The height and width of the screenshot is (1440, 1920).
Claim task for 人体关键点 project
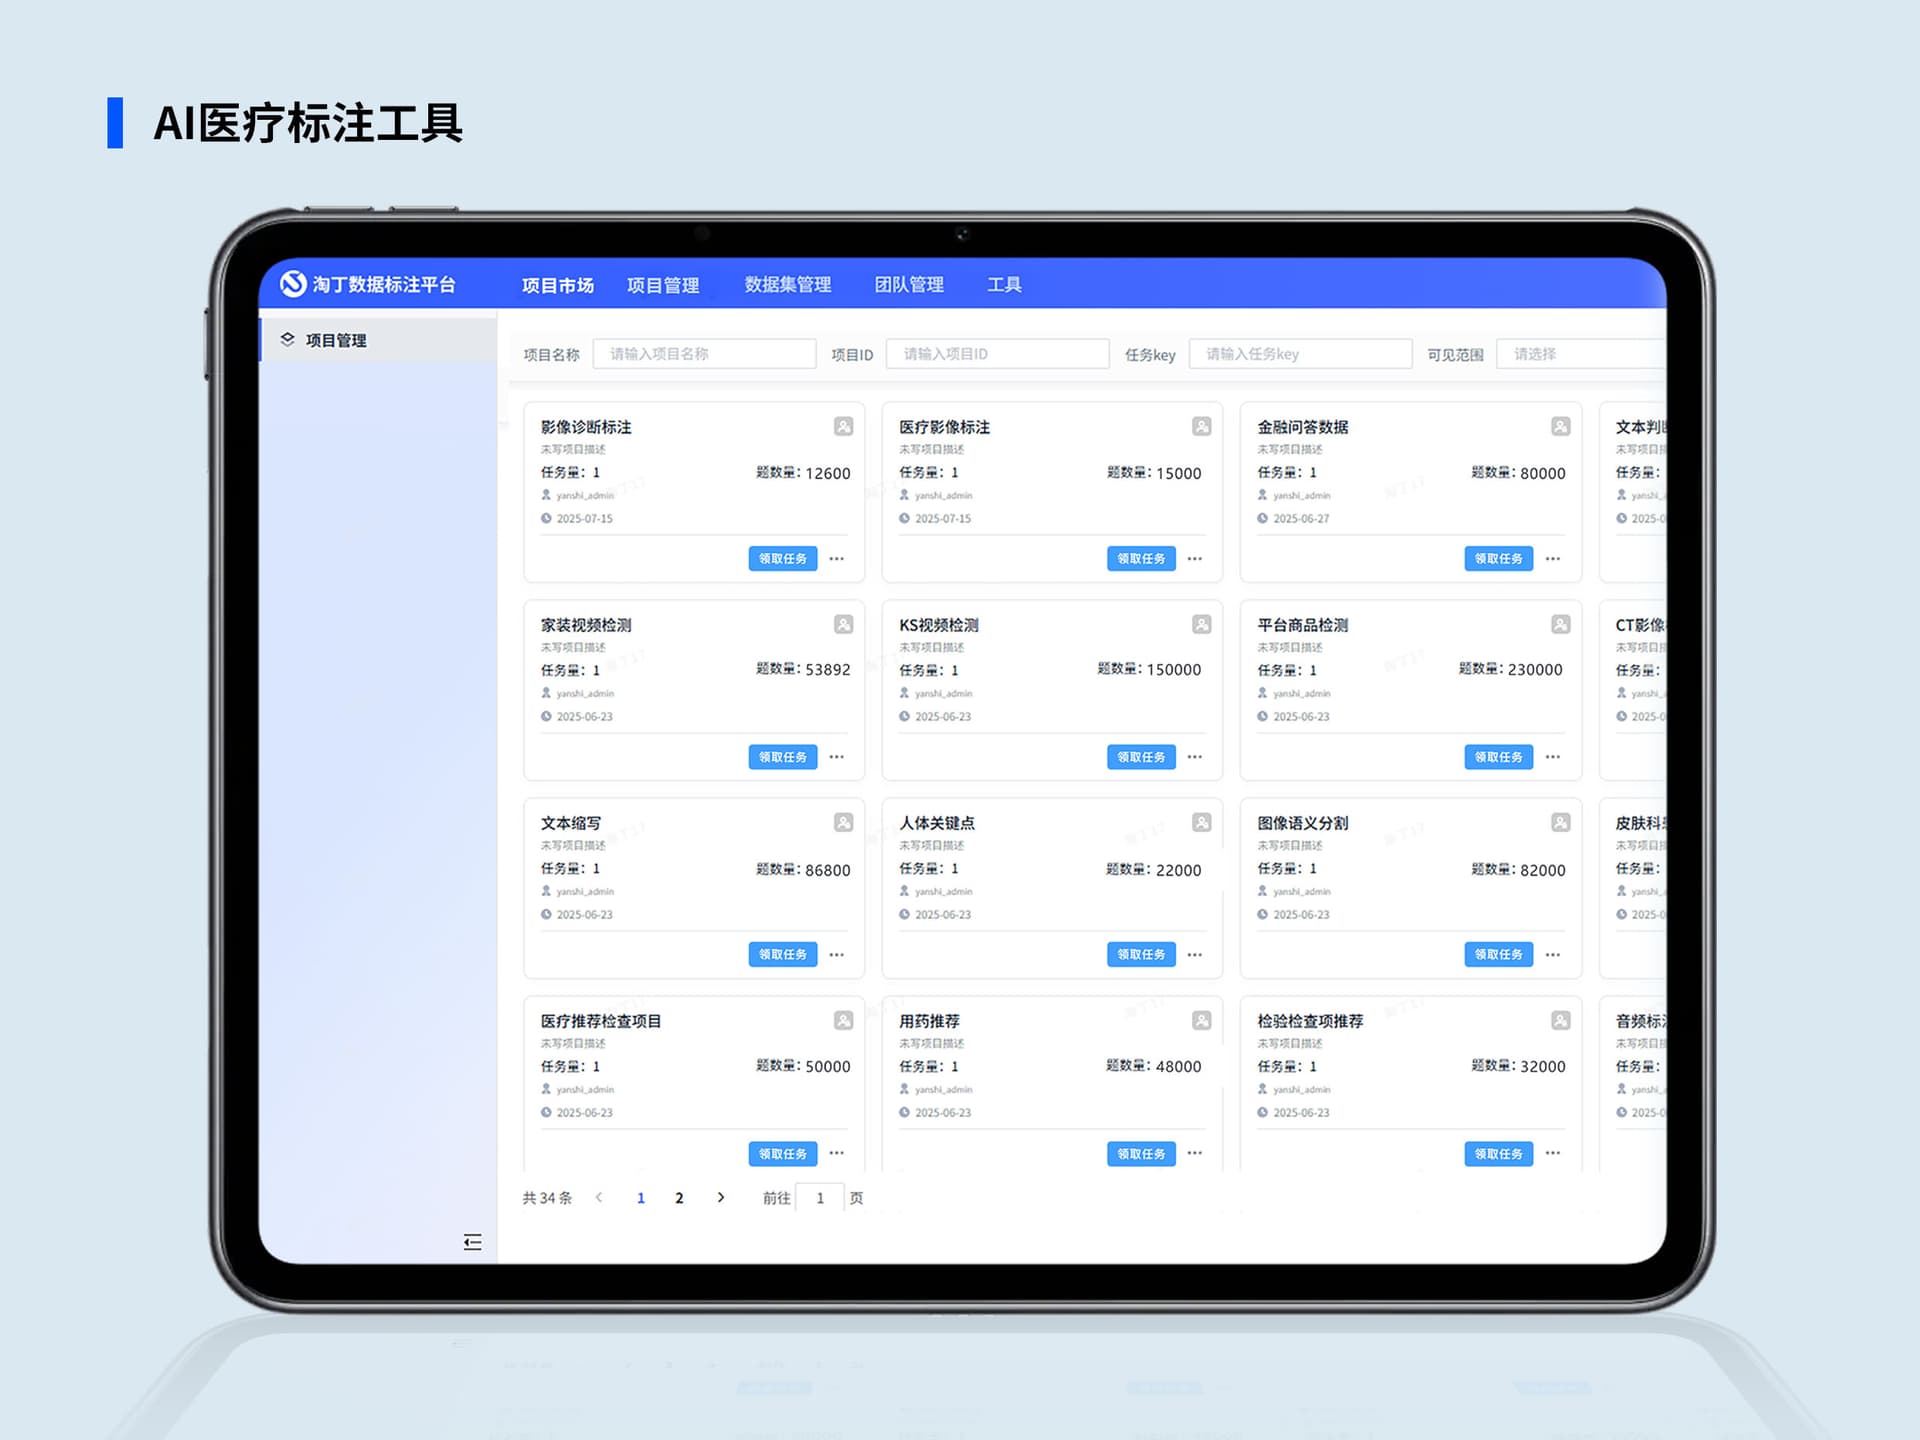[x=1141, y=955]
